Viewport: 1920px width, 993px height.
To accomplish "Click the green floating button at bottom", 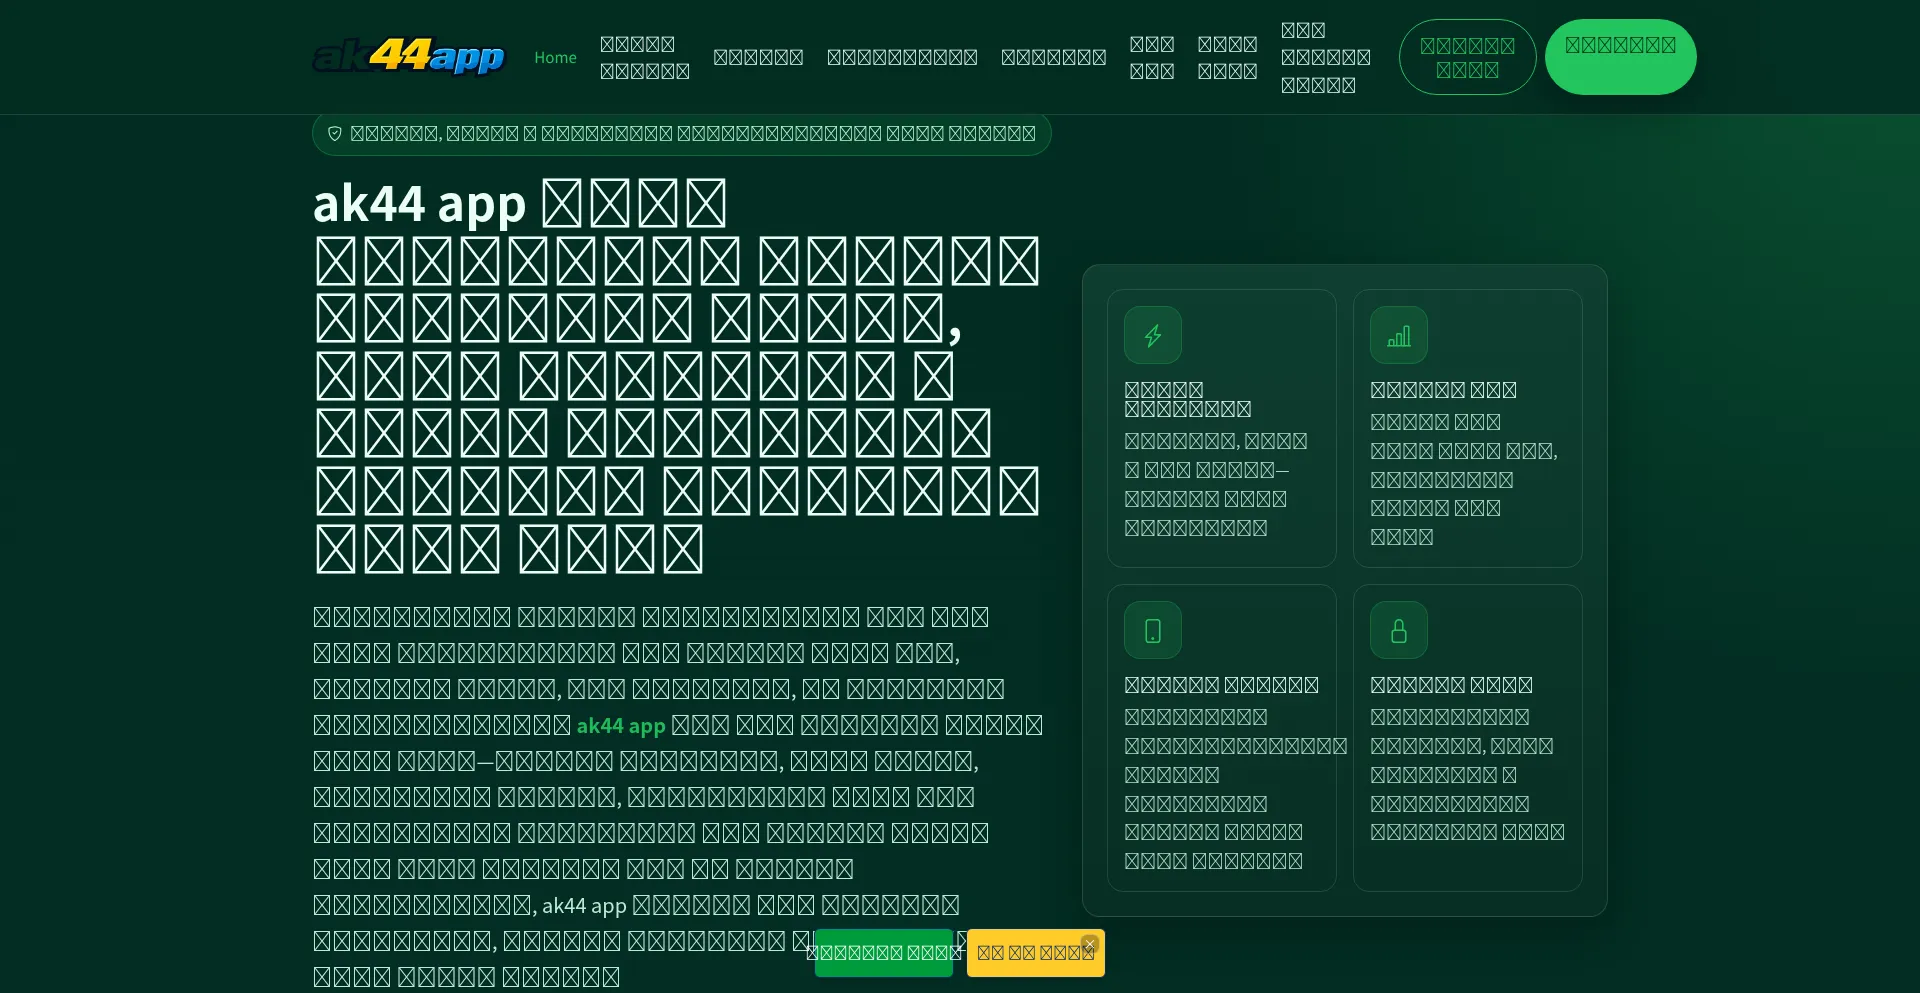I will pyautogui.click(x=884, y=953).
